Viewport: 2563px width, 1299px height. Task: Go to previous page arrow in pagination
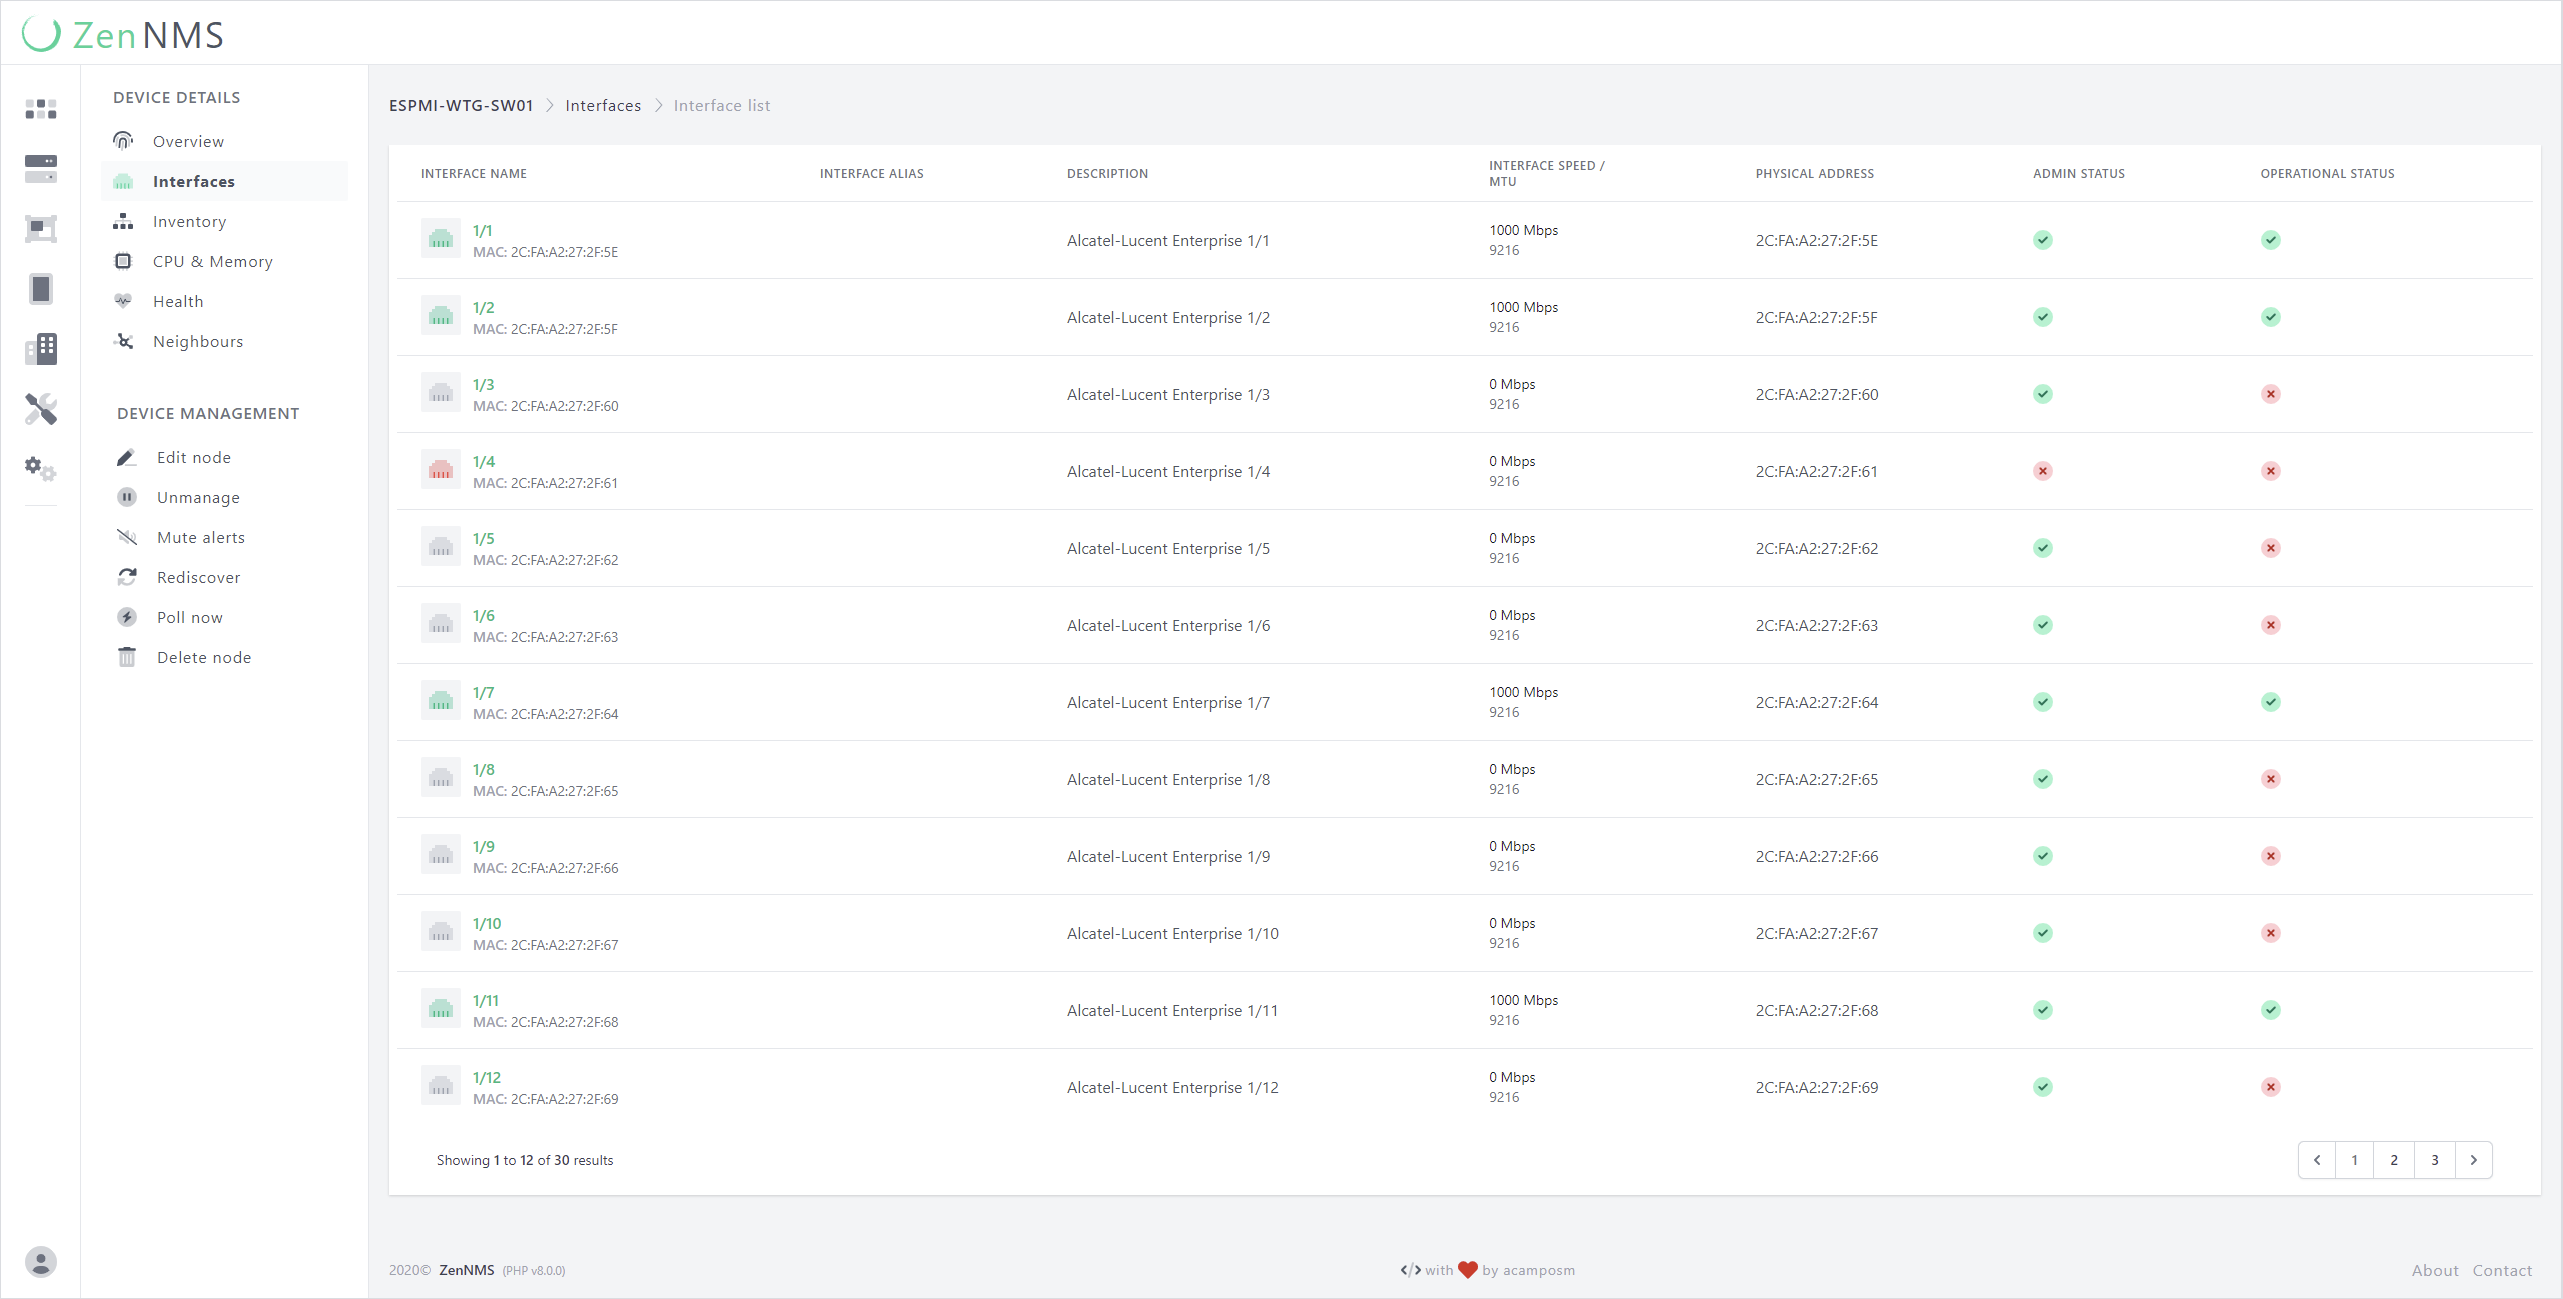[x=2317, y=1160]
